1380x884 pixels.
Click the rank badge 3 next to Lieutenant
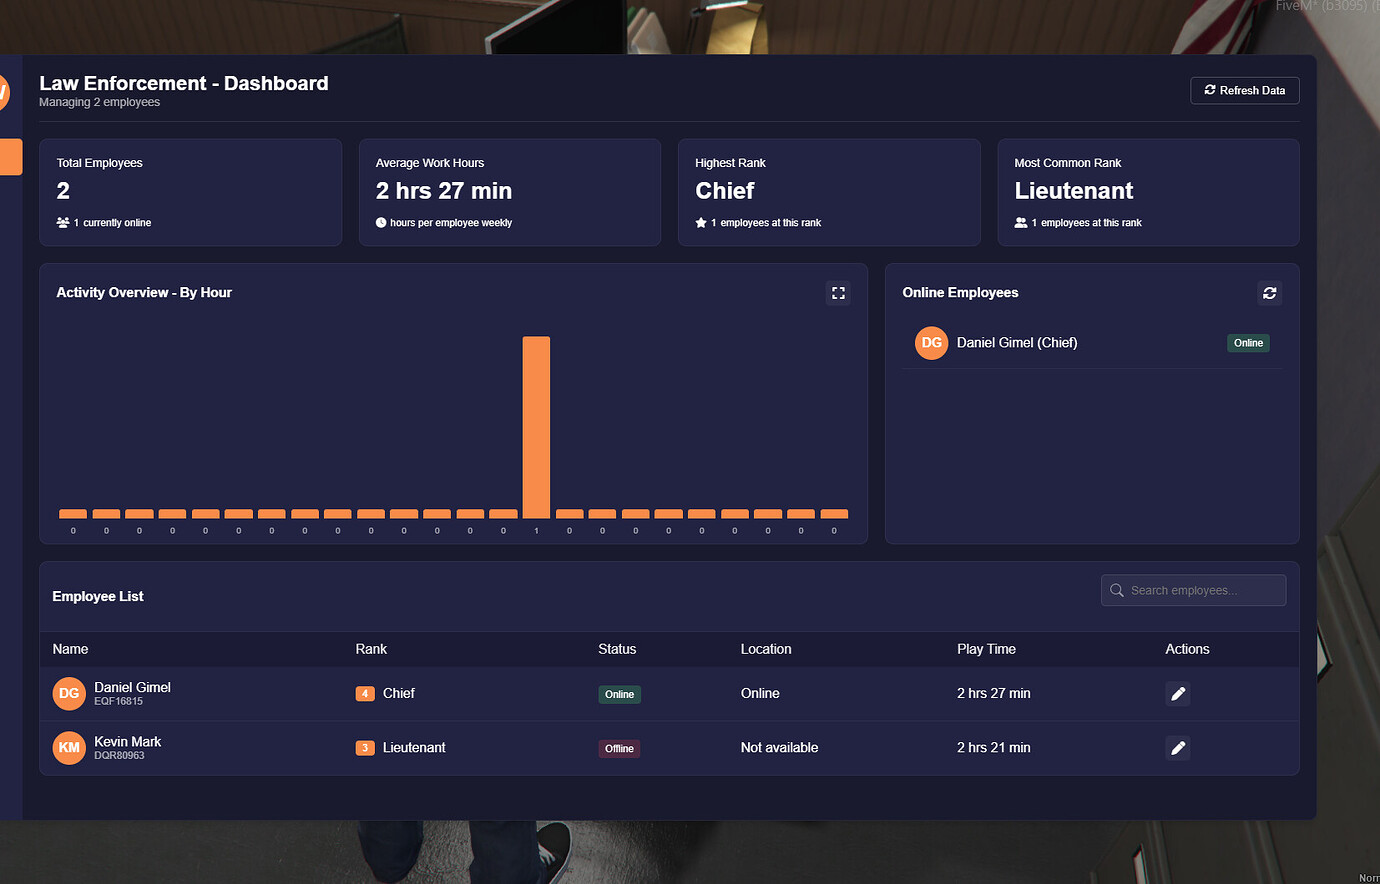(x=365, y=747)
